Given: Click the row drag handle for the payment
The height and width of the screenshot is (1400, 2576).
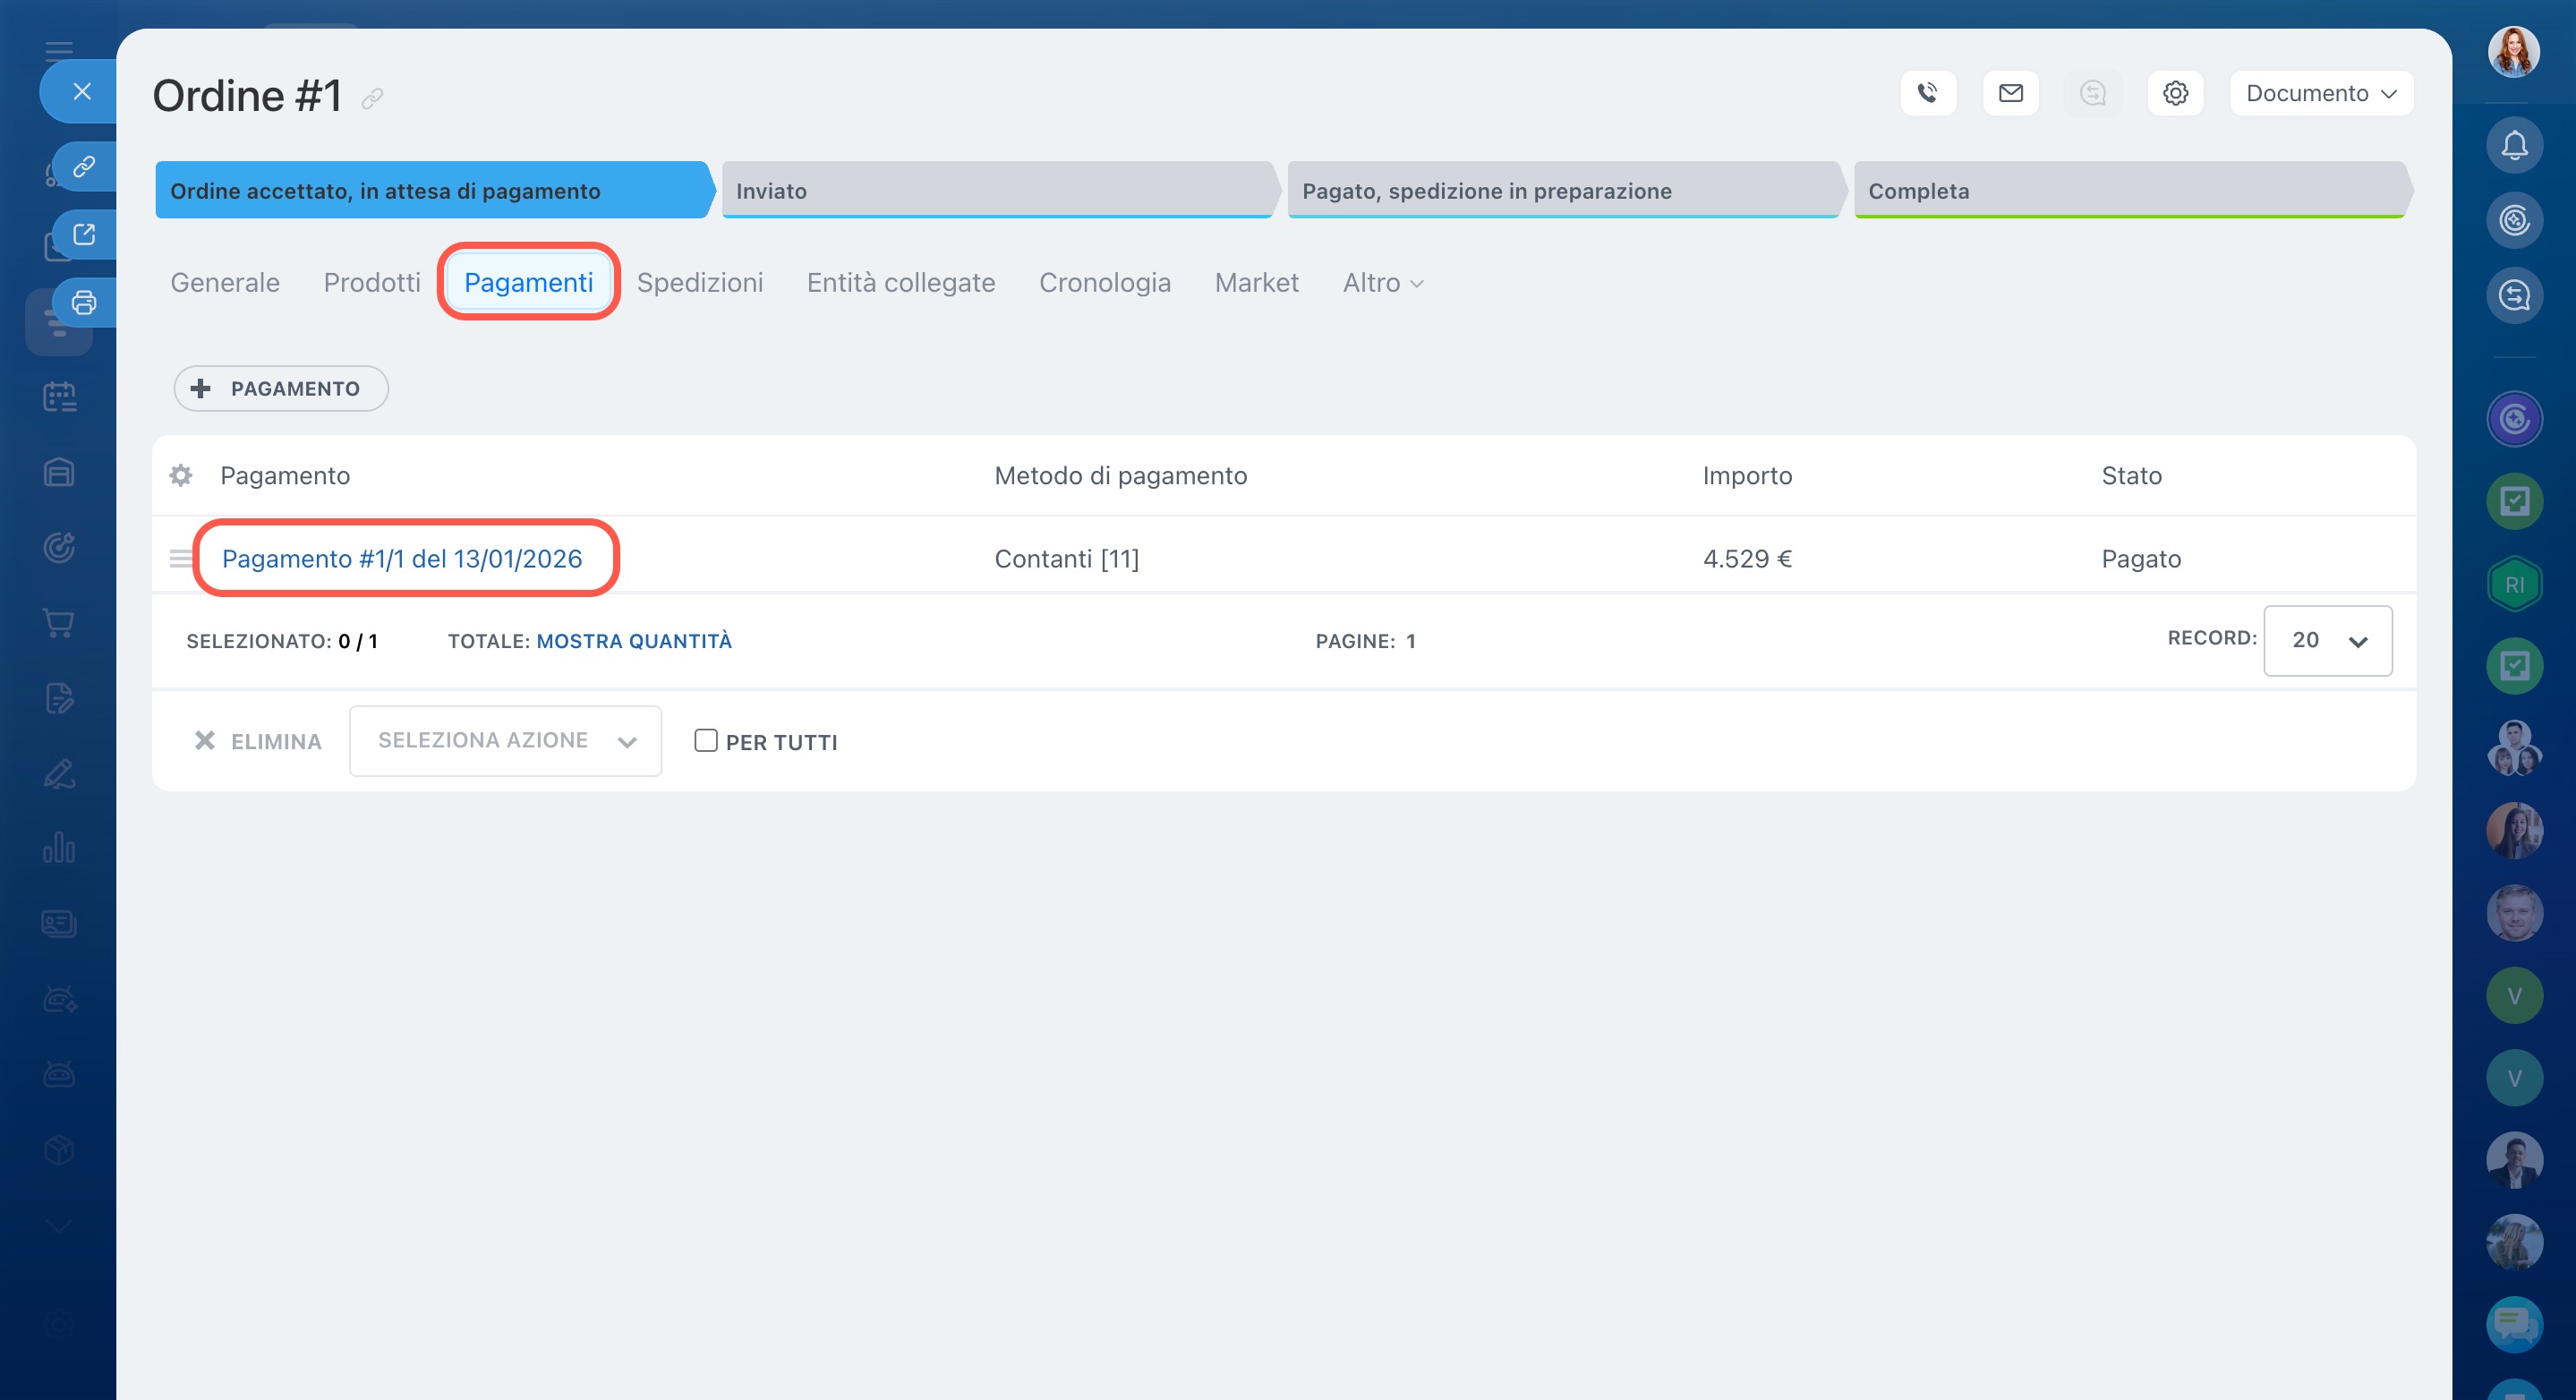Looking at the screenshot, I should pyautogui.click(x=180, y=558).
